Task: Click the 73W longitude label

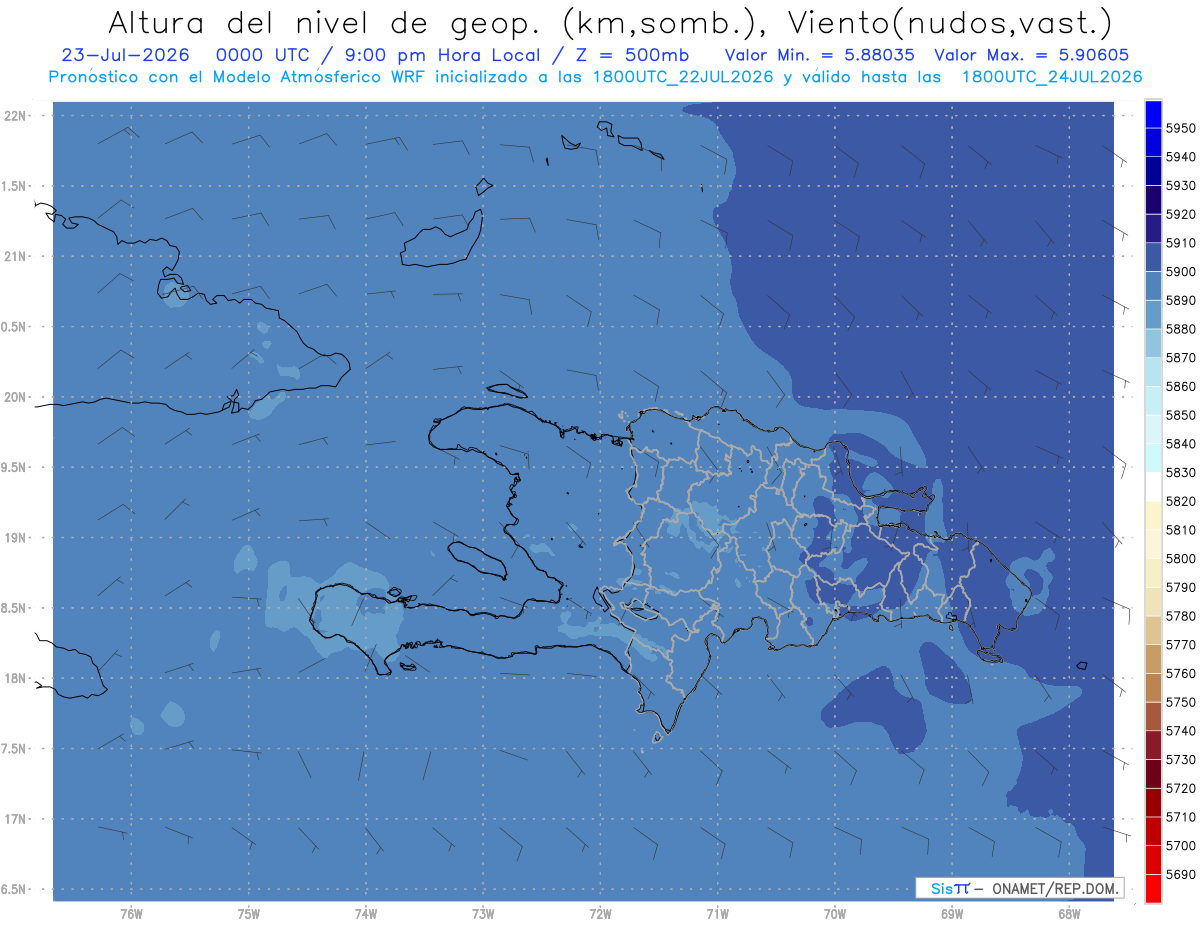Action: pos(483,913)
